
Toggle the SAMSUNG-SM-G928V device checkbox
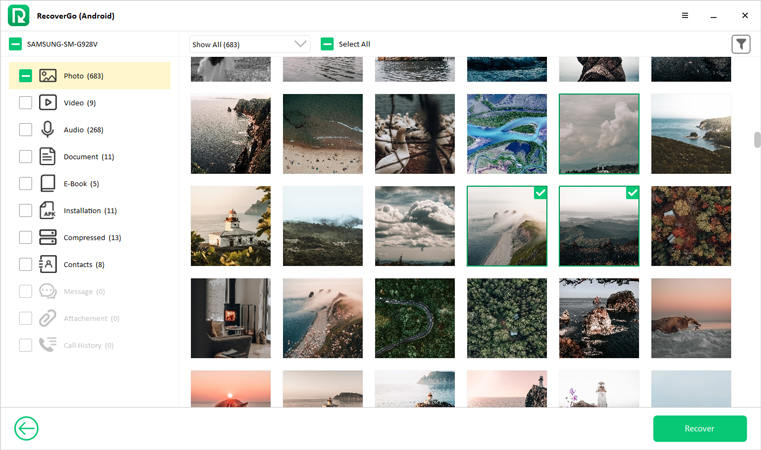click(15, 44)
